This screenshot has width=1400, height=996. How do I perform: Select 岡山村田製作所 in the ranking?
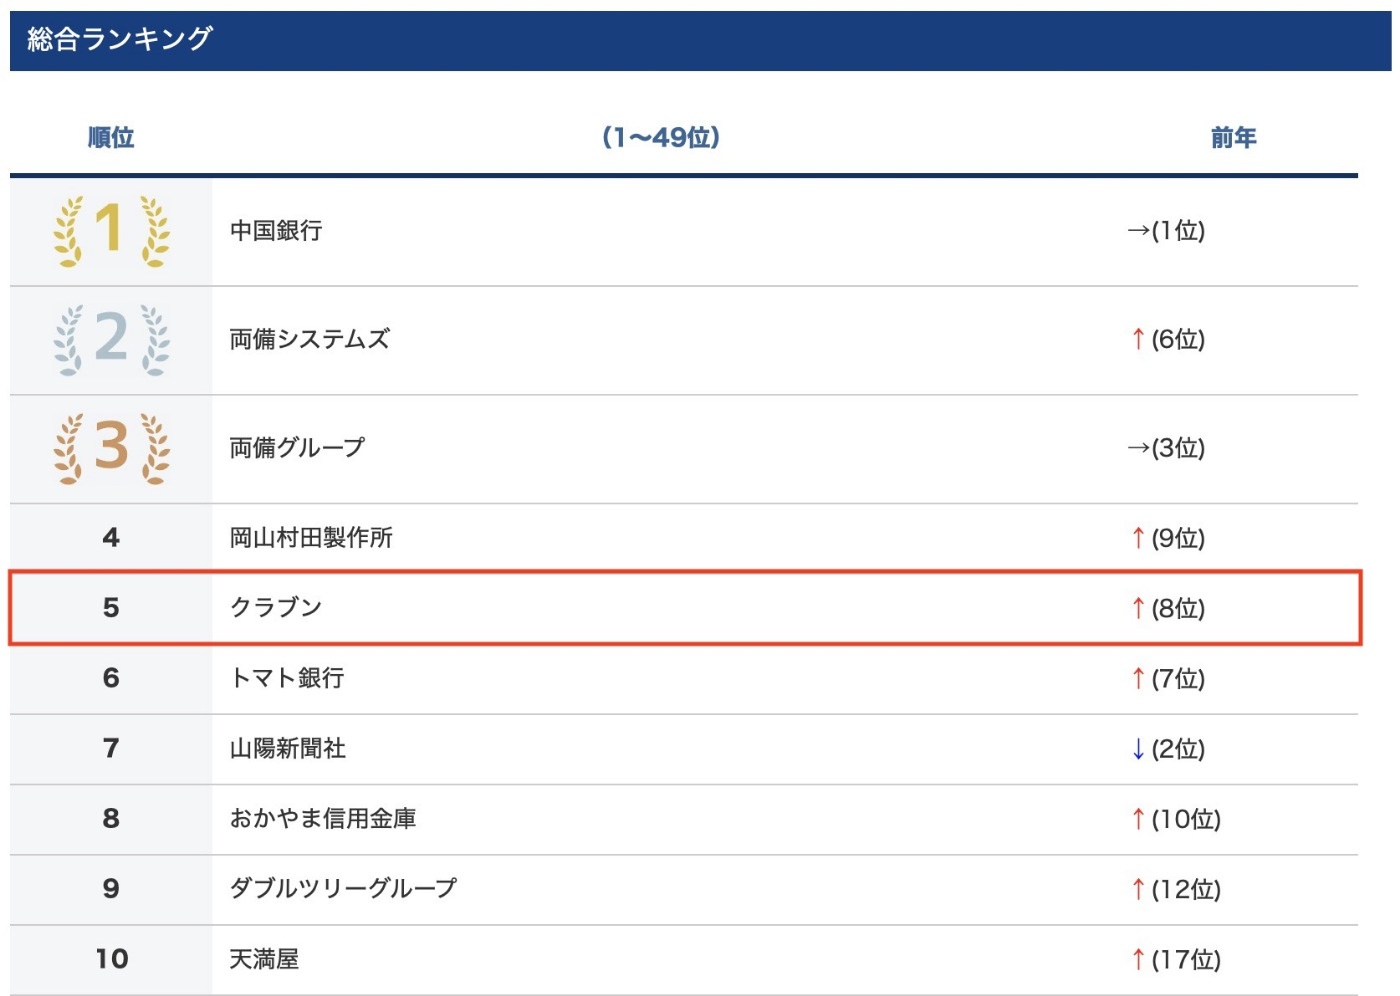[311, 538]
